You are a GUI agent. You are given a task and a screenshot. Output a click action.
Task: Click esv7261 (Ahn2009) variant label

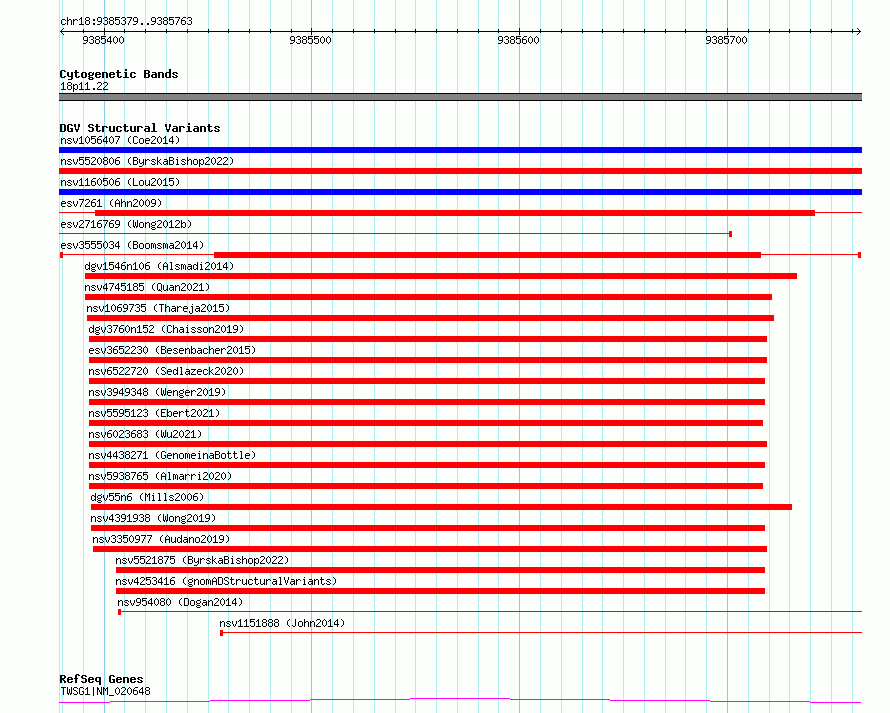coord(111,203)
